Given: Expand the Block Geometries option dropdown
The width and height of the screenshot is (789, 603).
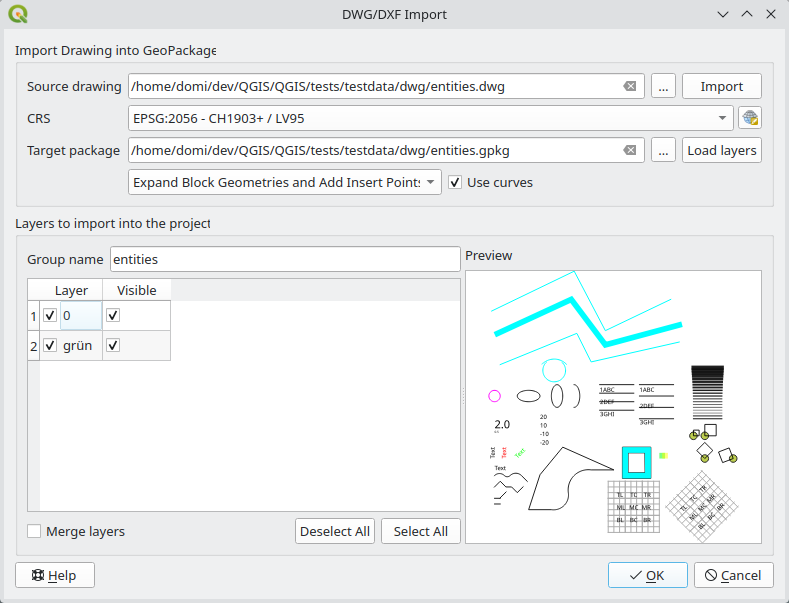Looking at the screenshot, I should tap(285, 183).
